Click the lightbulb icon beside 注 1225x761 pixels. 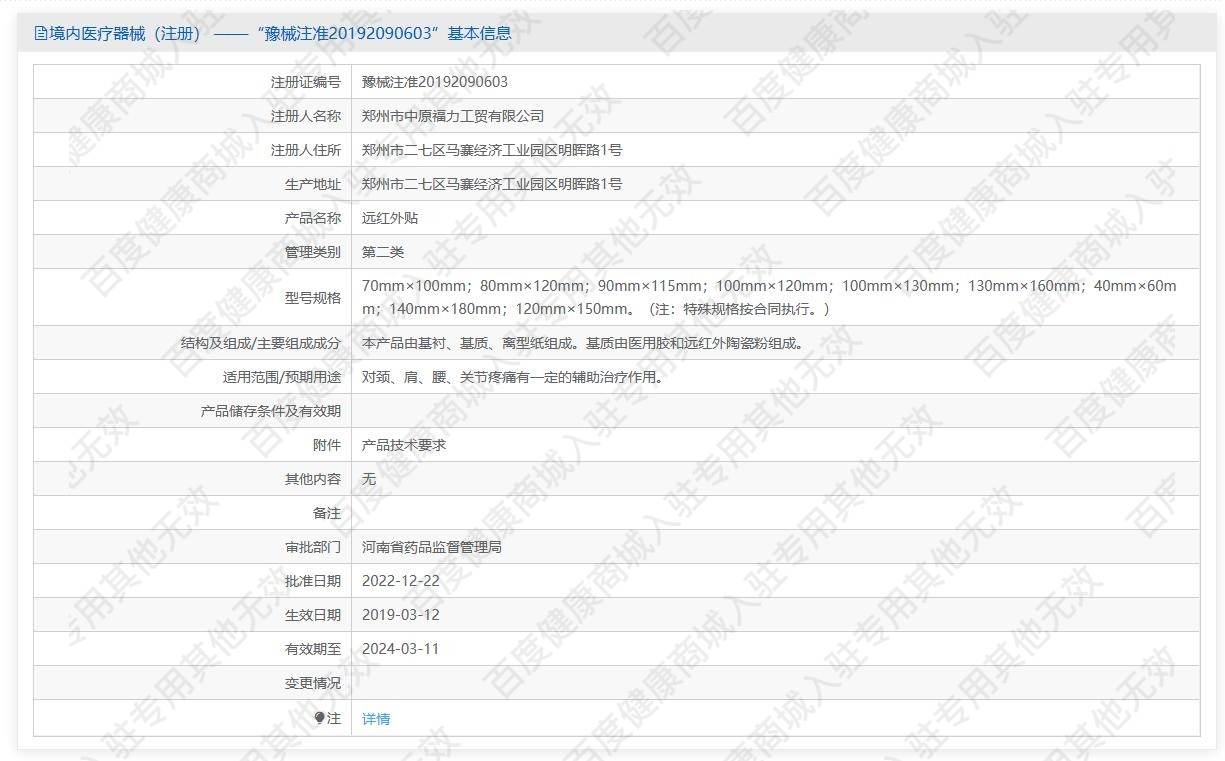[x=320, y=718]
